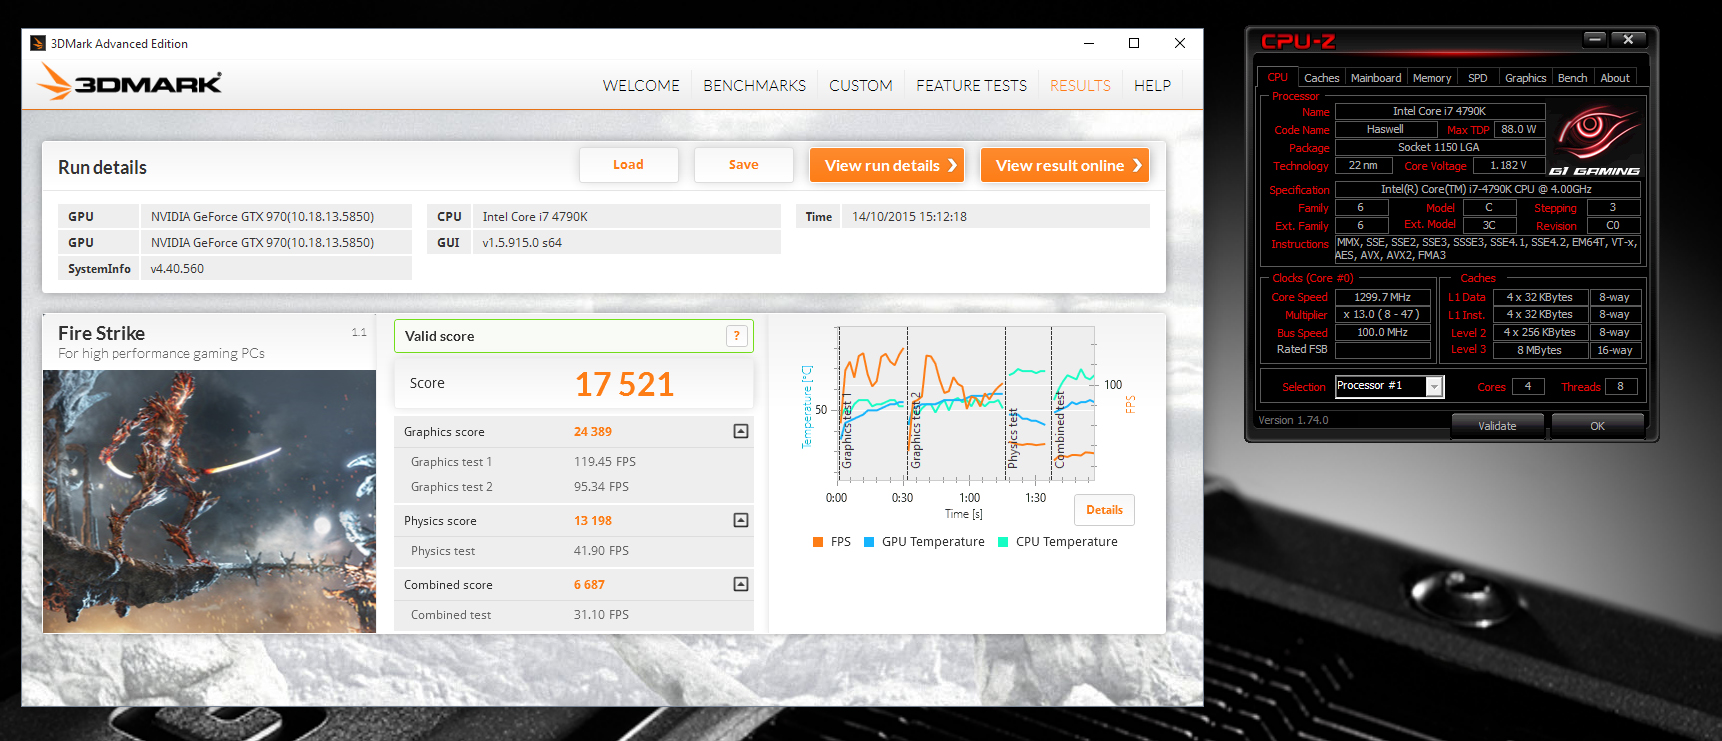This screenshot has height=741, width=1722.
Task: Open the HELP tab
Action: 1152,86
